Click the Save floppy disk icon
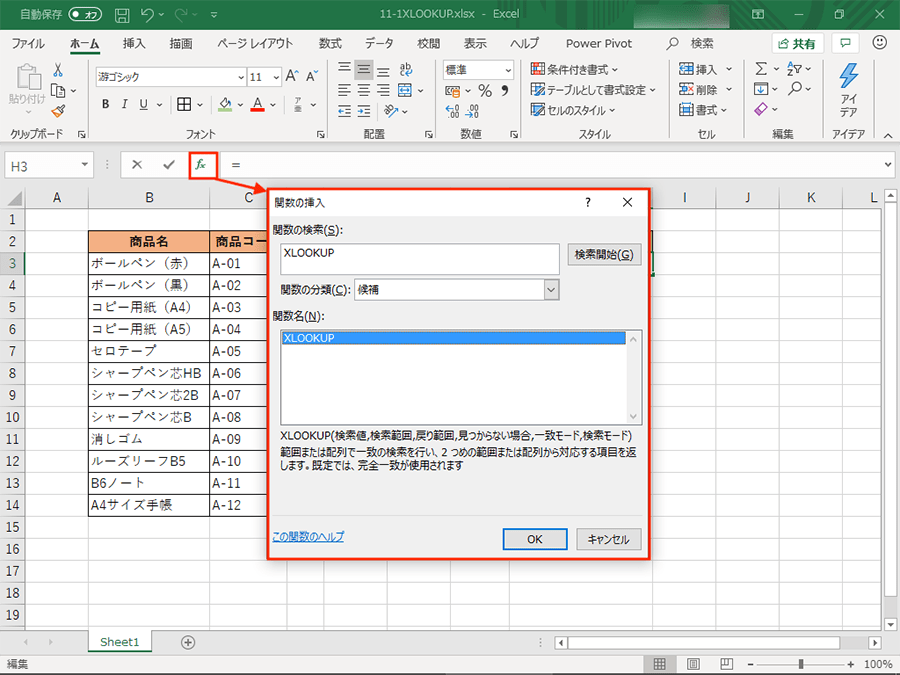Image resolution: width=900 pixels, height=675 pixels. coord(122,15)
